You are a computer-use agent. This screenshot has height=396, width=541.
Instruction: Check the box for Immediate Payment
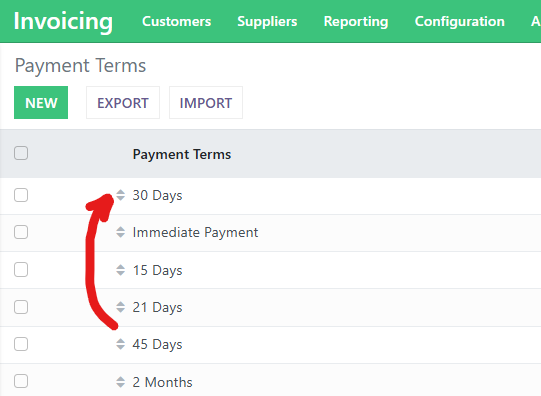point(21,232)
